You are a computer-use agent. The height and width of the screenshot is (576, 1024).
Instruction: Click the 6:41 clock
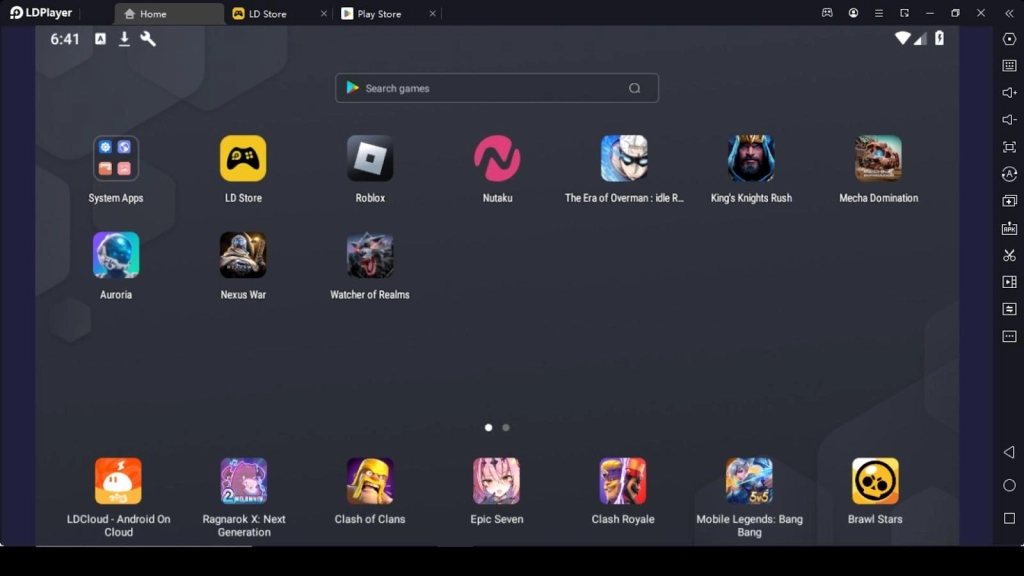65,39
